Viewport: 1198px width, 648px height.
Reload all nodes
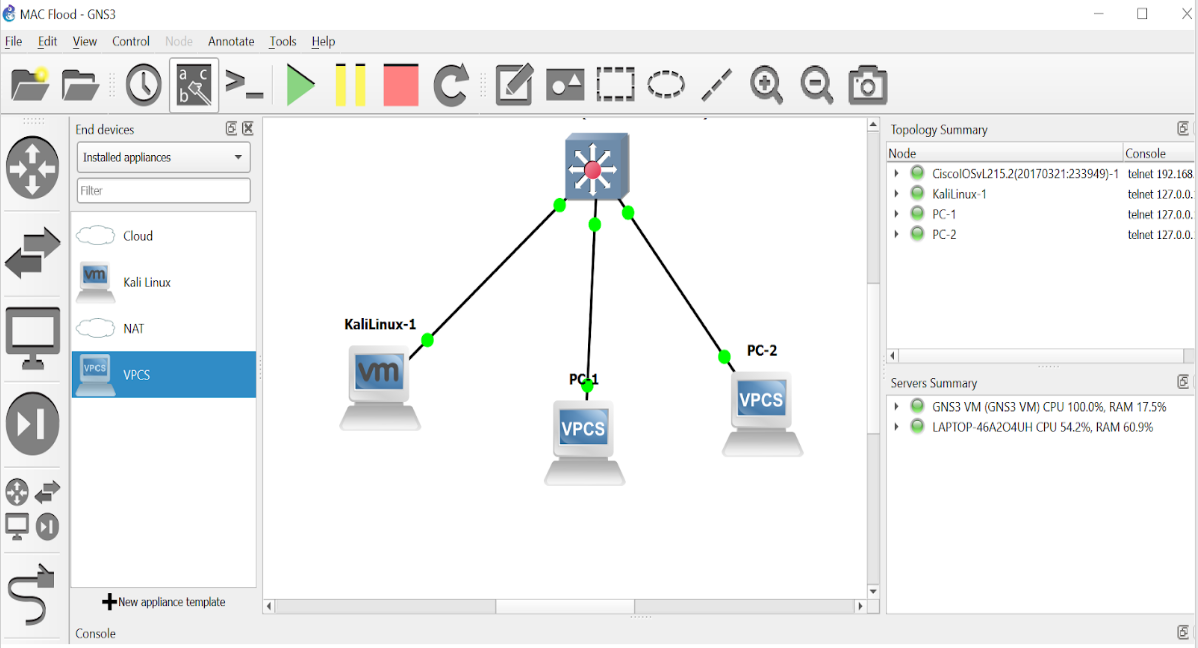(x=451, y=85)
